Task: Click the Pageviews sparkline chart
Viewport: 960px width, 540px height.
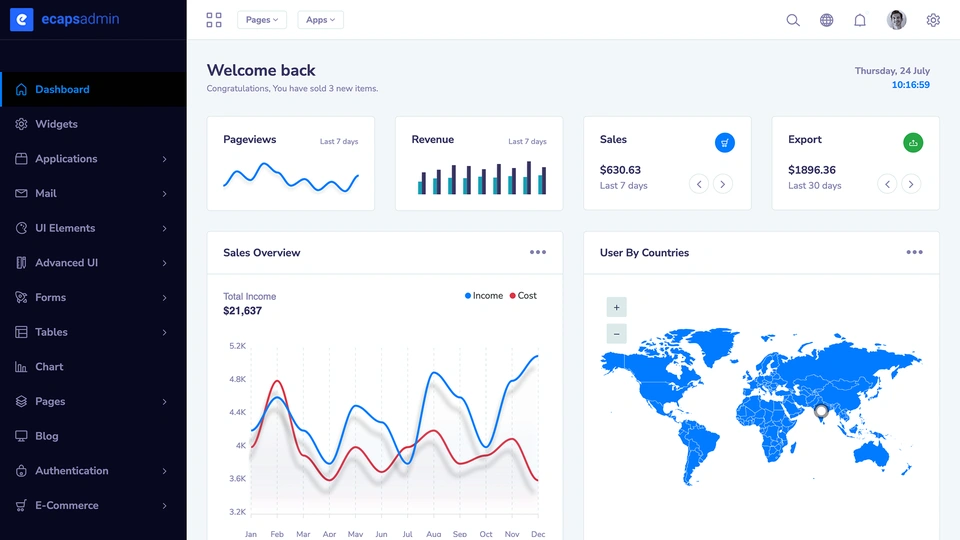Action: point(291,178)
